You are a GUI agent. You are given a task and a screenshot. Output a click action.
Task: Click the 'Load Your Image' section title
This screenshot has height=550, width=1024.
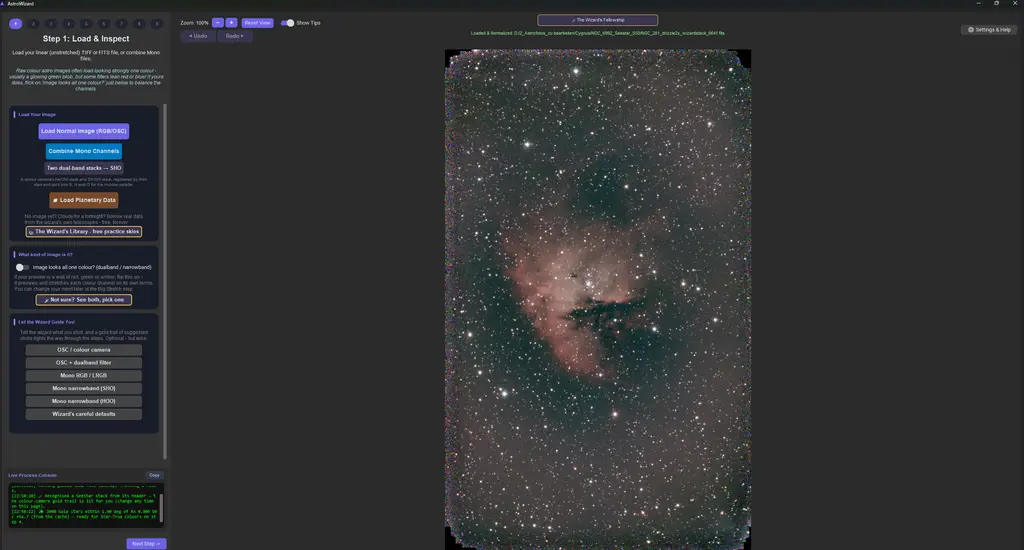(x=37, y=115)
